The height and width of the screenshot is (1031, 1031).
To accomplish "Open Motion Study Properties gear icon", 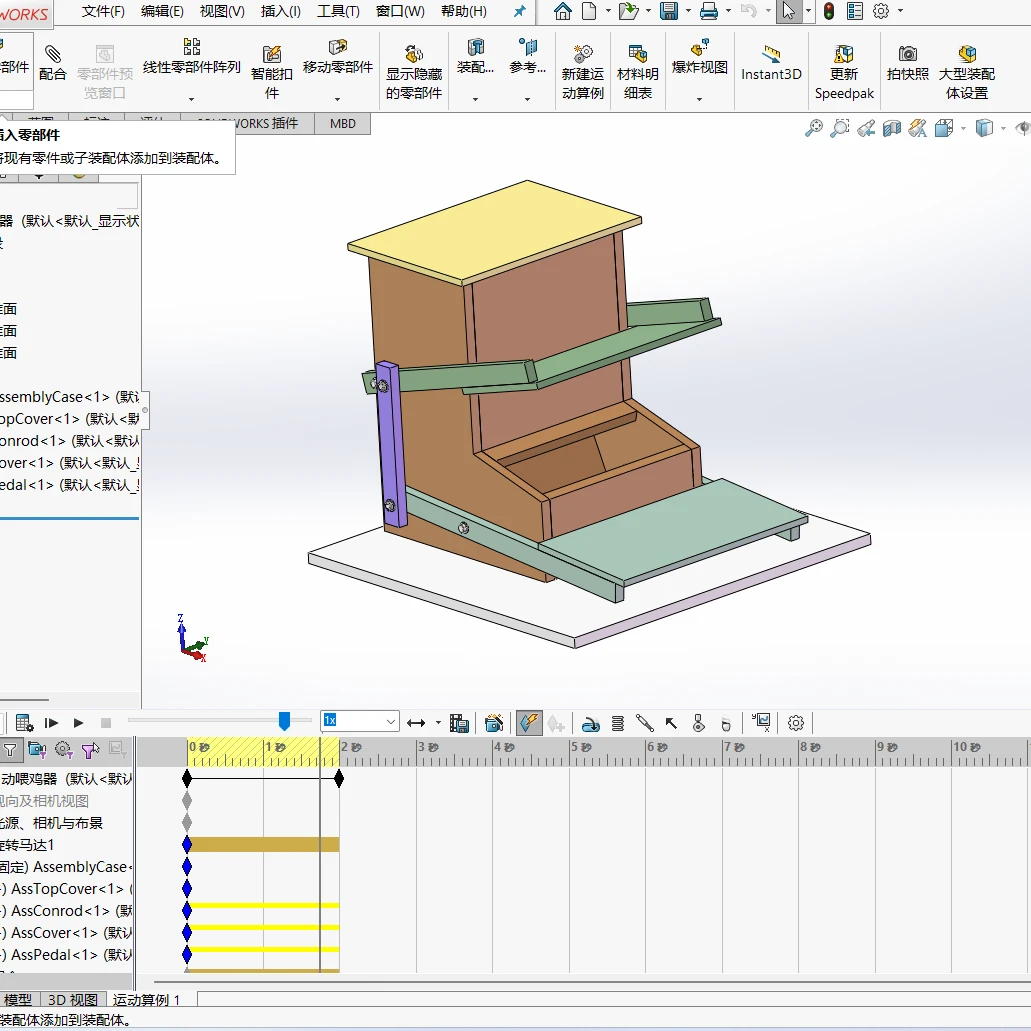I will pos(796,723).
